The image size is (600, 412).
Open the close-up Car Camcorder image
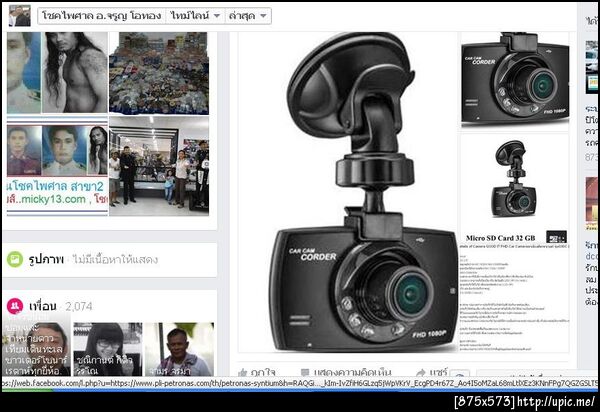point(515,80)
